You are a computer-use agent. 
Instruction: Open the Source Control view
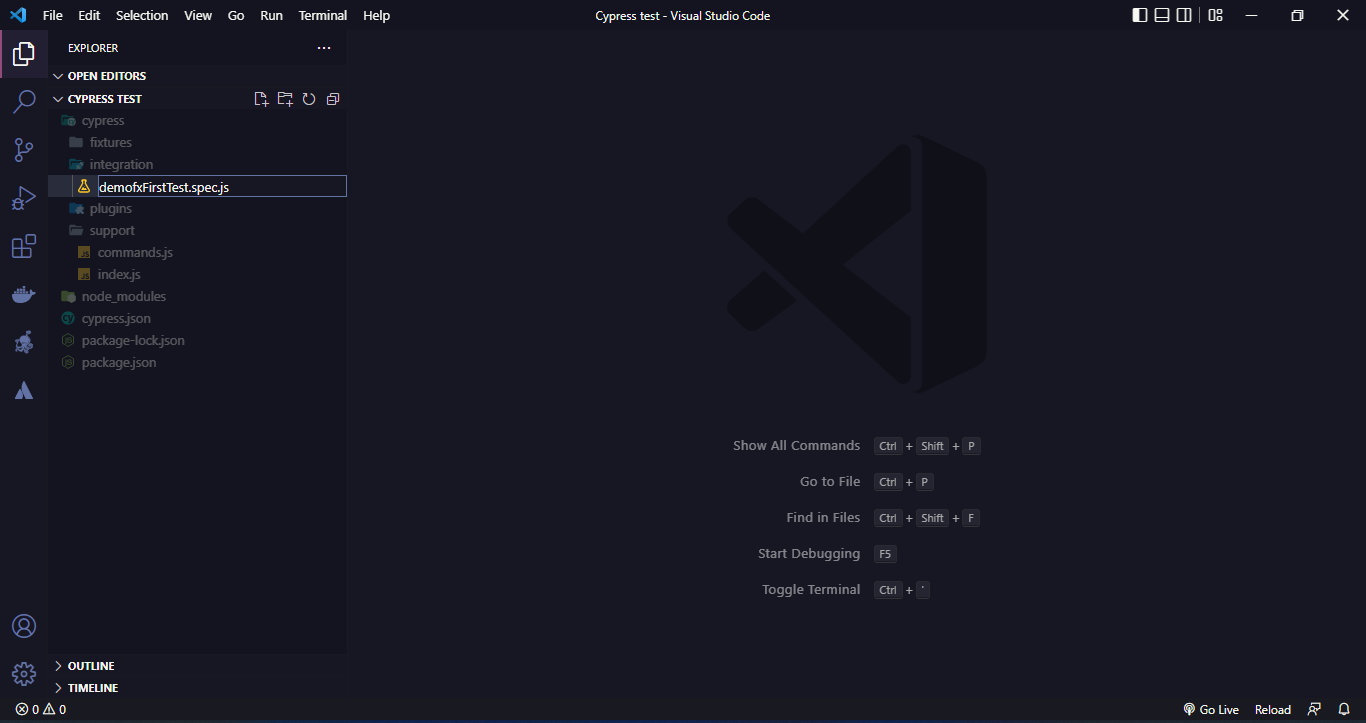click(x=24, y=150)
